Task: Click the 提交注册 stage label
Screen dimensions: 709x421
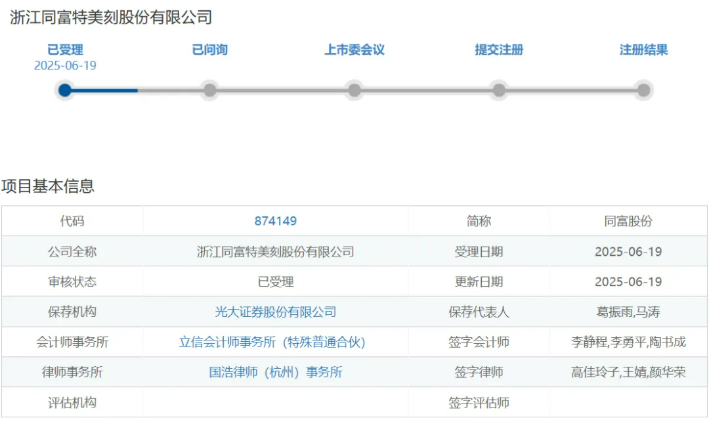Action: click(499, 50)
